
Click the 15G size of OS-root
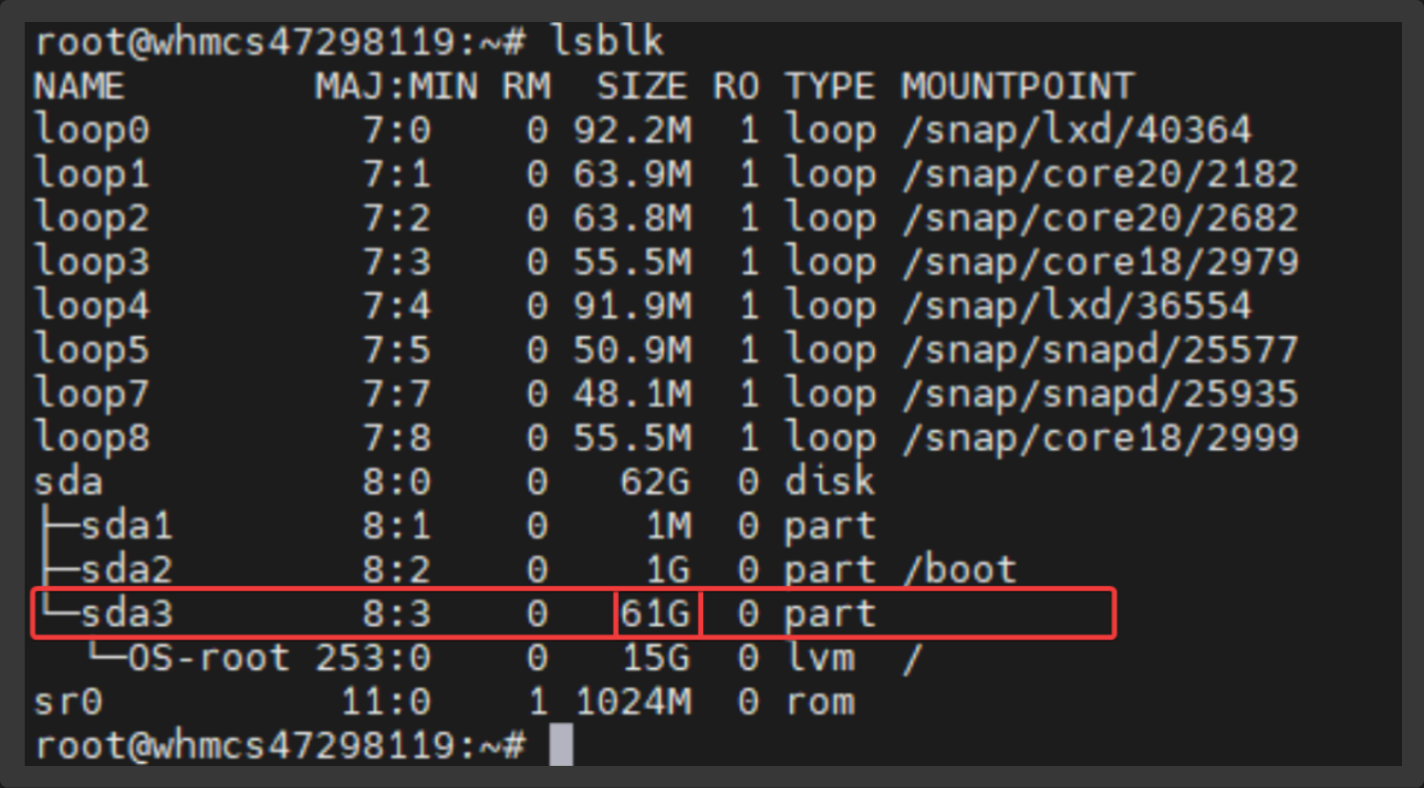coord(655,658)
